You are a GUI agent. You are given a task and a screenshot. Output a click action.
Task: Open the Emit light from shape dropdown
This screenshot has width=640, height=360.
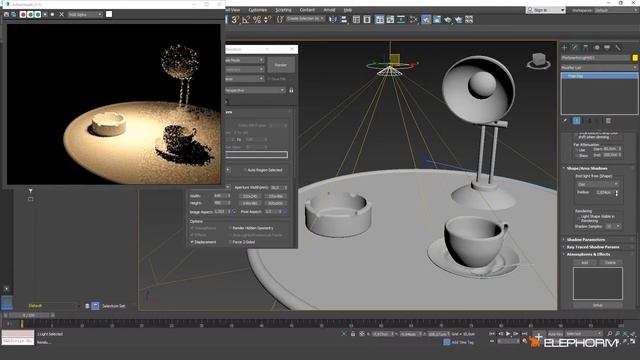598,184
